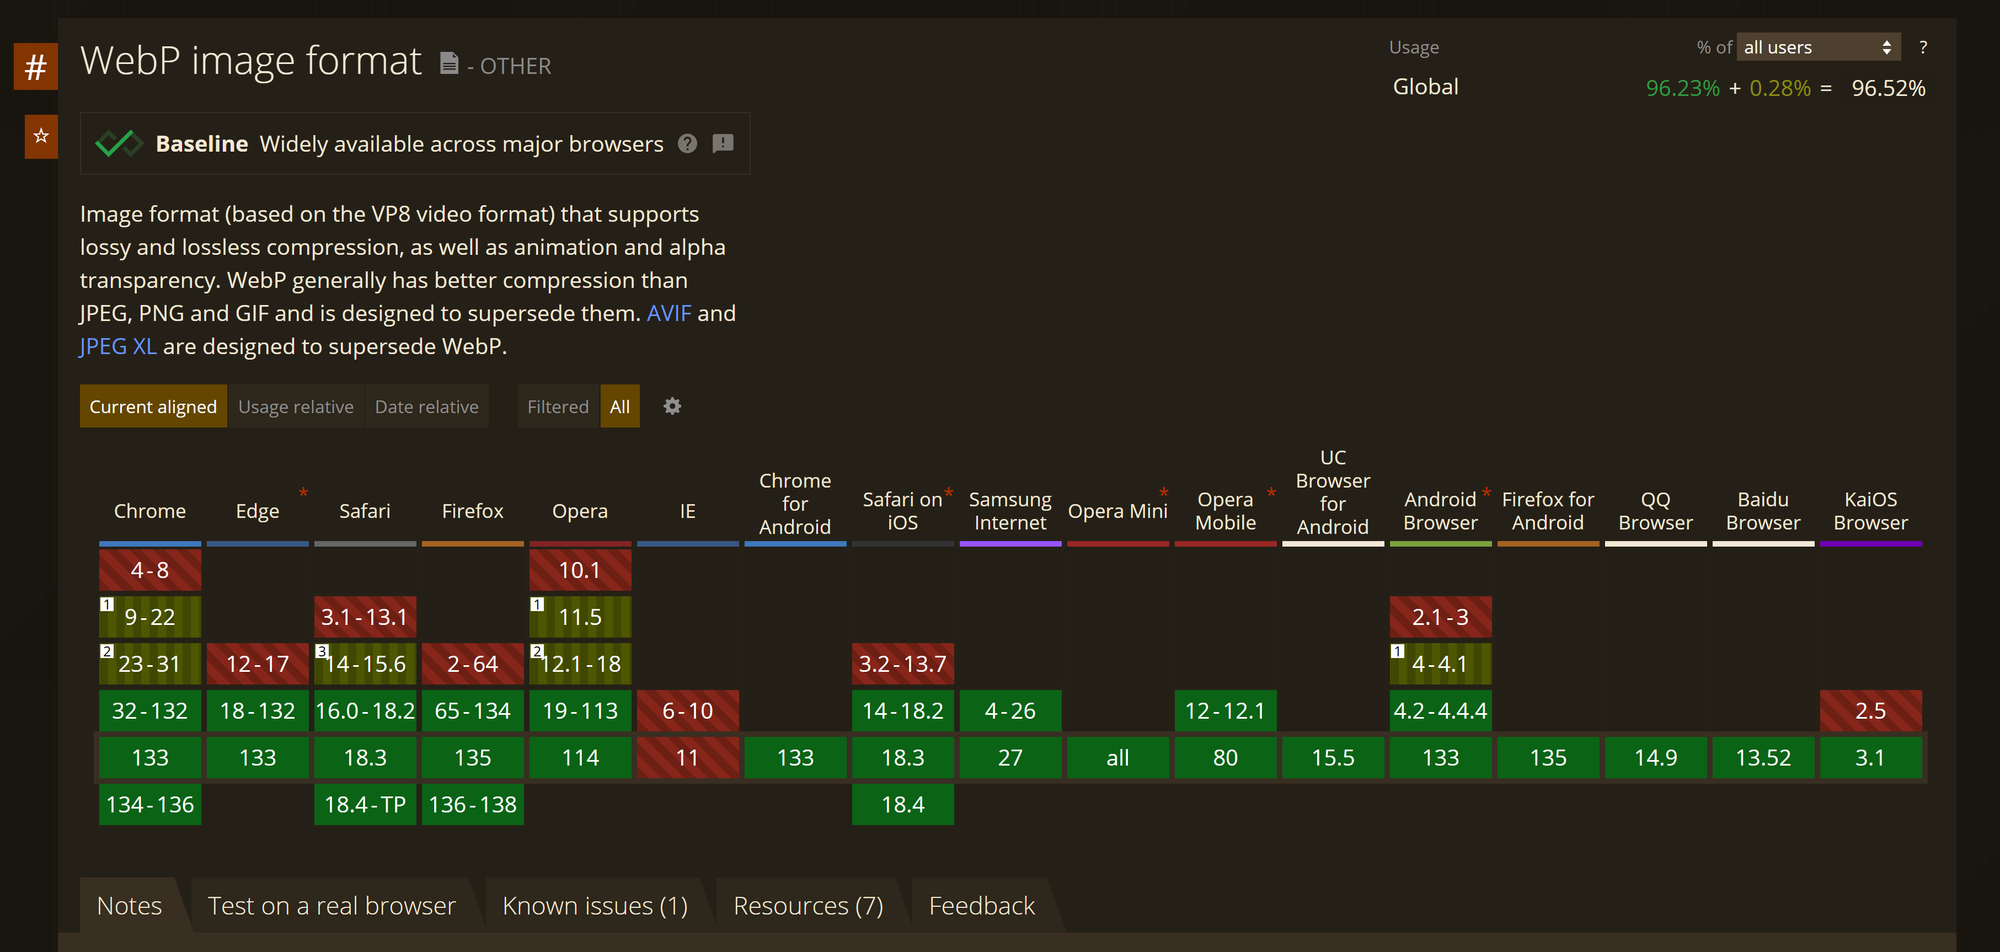Screen dimensions: 2000x952
Task: Click the usage help question mark
Action: point(1922,47)
